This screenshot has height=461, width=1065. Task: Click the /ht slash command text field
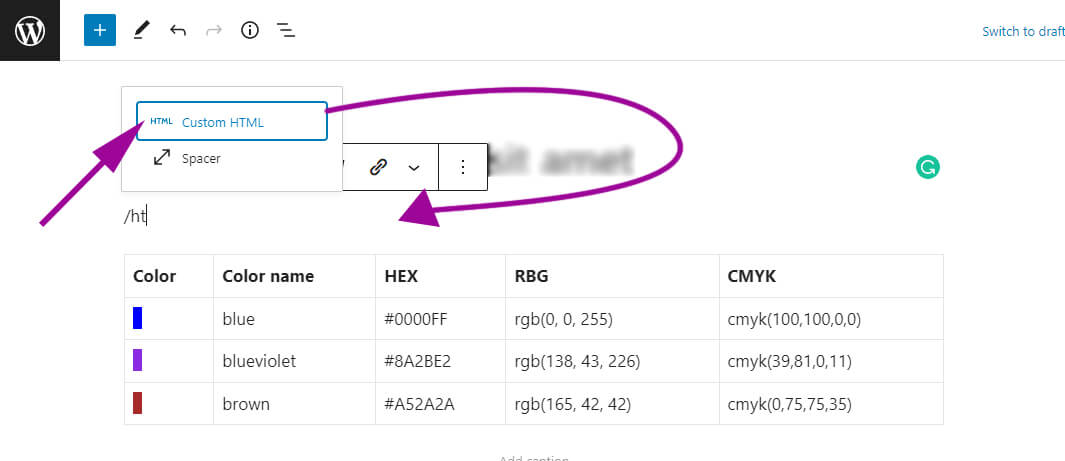coord(300,216)
